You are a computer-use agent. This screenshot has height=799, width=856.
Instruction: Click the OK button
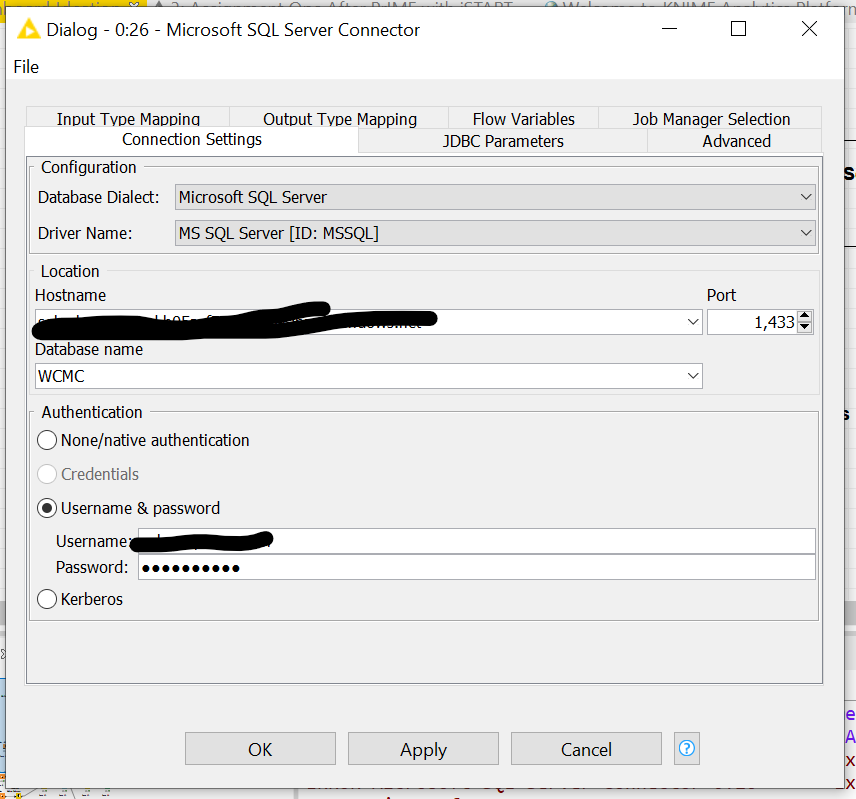pos(260,749)
